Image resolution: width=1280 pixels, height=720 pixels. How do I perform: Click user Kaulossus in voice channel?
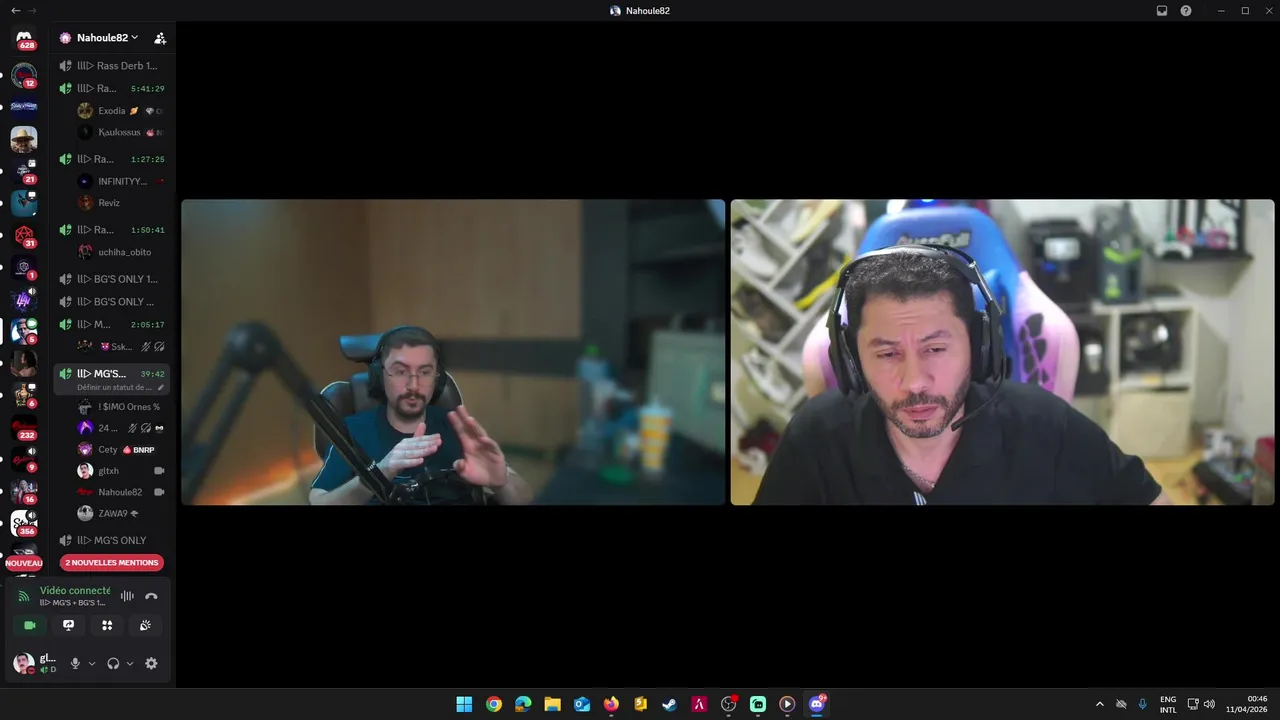pos(120,132)
